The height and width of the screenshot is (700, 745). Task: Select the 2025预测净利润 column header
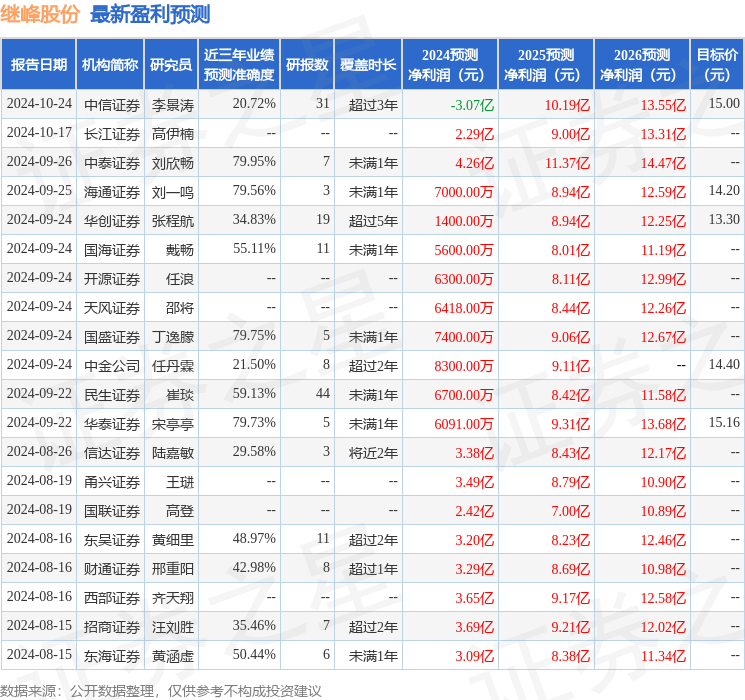pyautogui.click(x=546, y=65)
